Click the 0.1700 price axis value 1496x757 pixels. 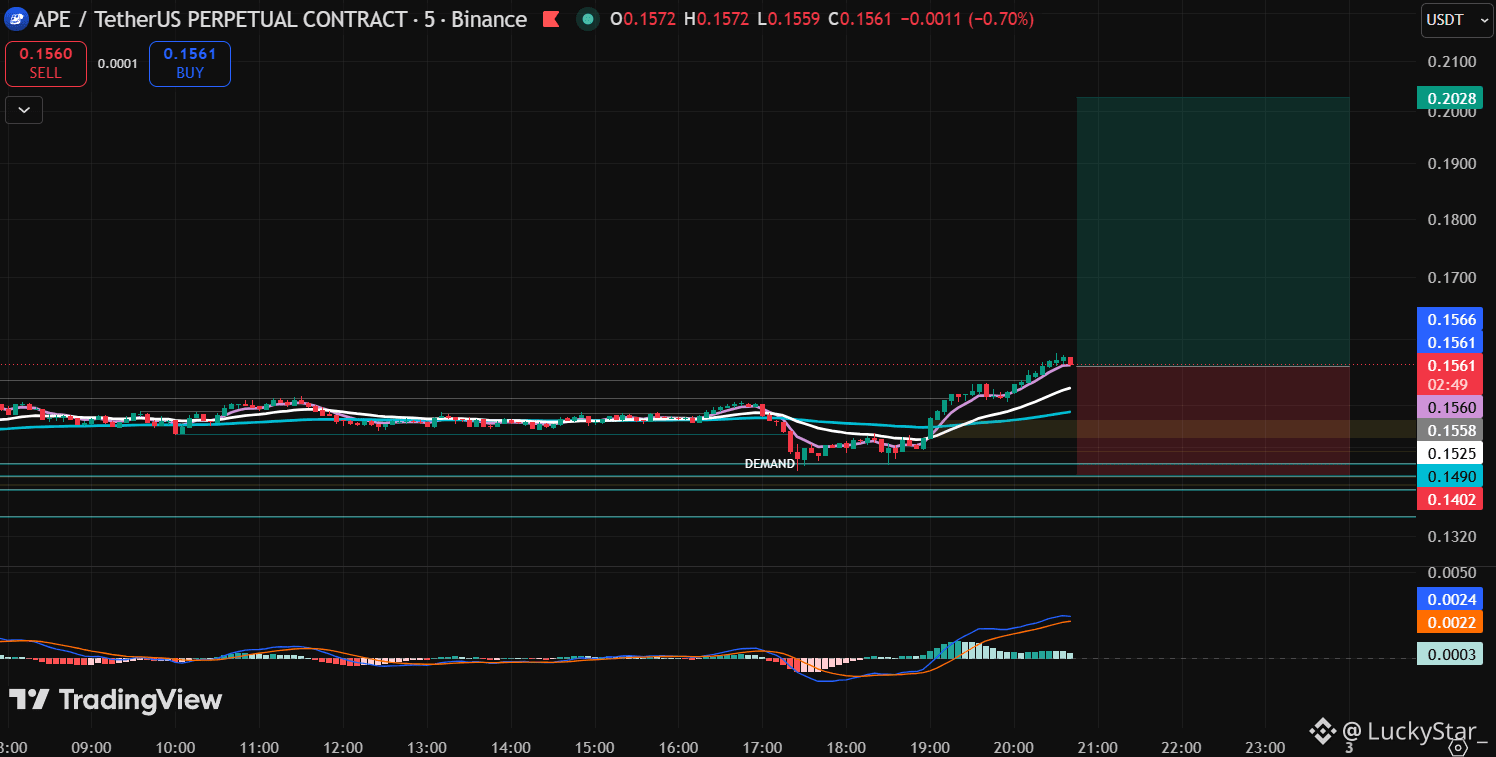pos(1452,277)
